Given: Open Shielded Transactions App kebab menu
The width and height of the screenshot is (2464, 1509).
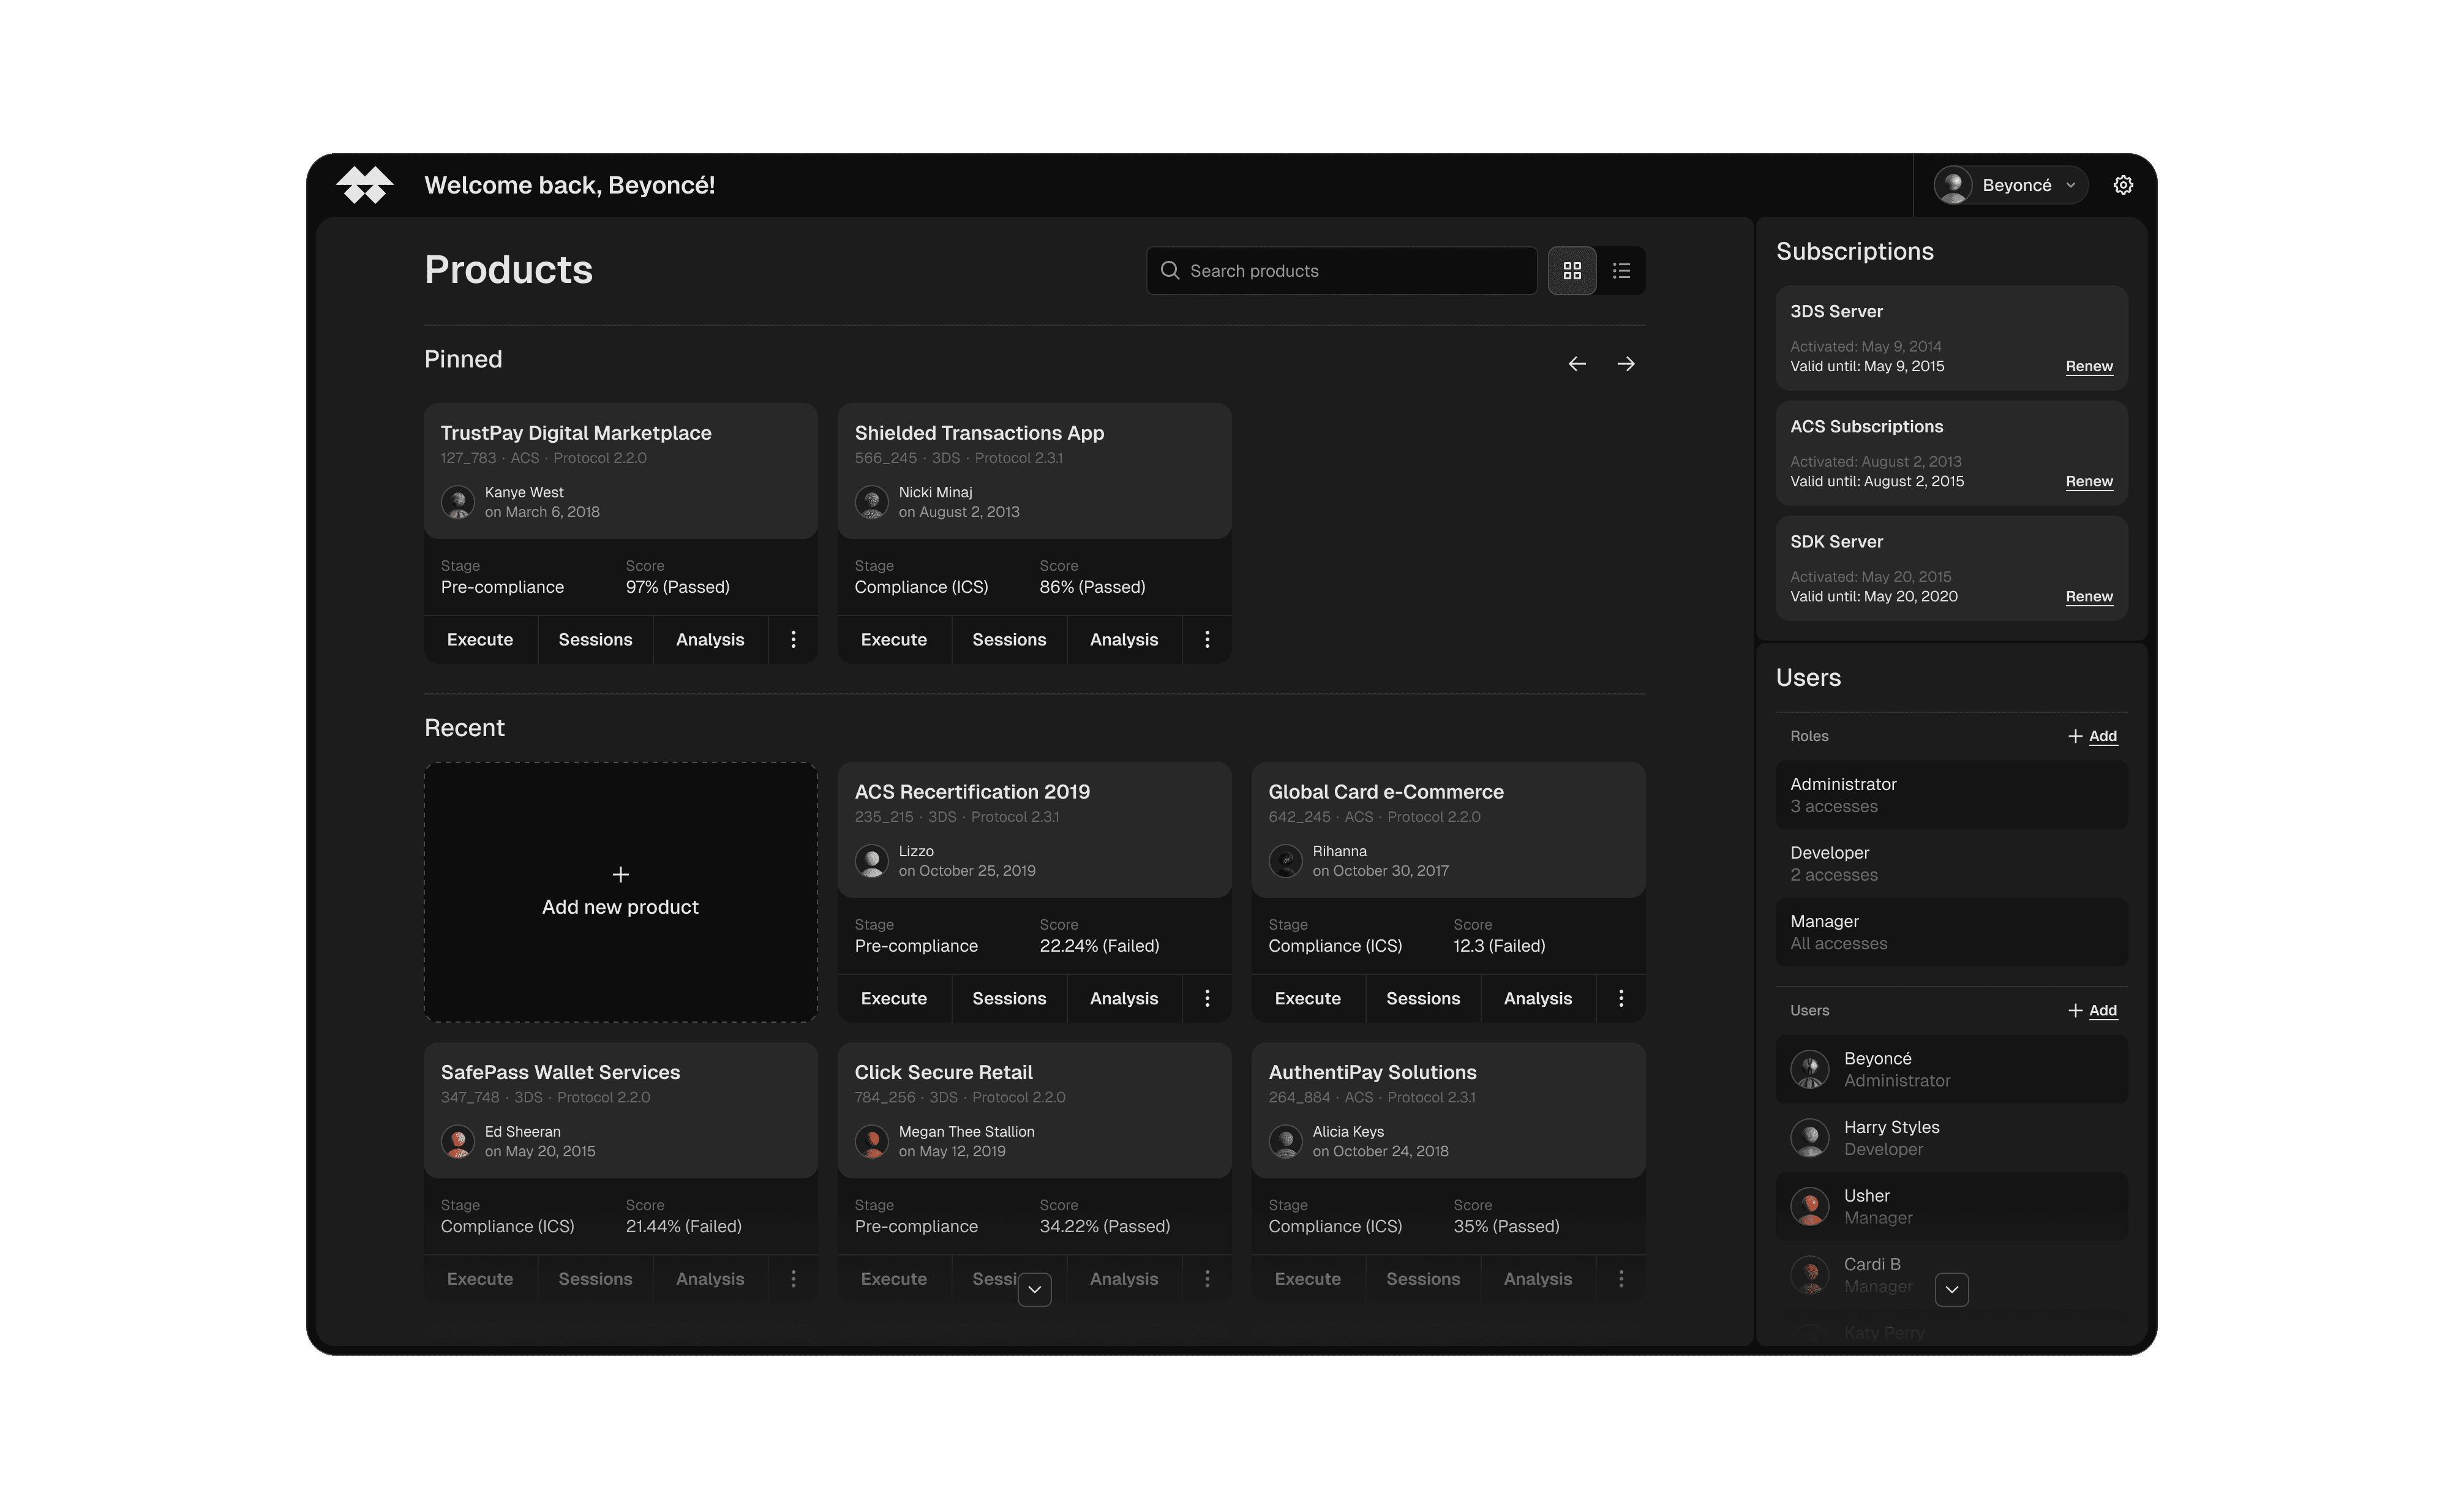Looking at the screenshot, I should click(x=1207, y=640).
